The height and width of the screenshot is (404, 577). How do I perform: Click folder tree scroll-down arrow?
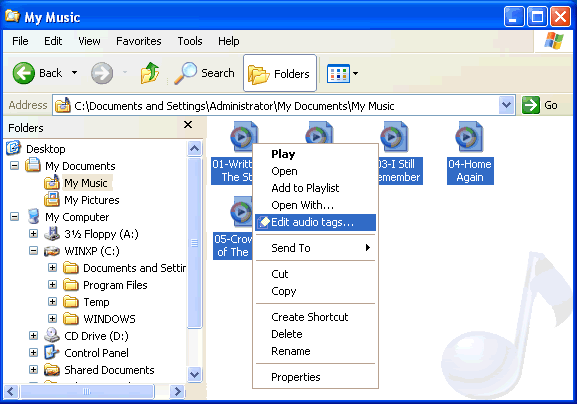click(194, 375)
